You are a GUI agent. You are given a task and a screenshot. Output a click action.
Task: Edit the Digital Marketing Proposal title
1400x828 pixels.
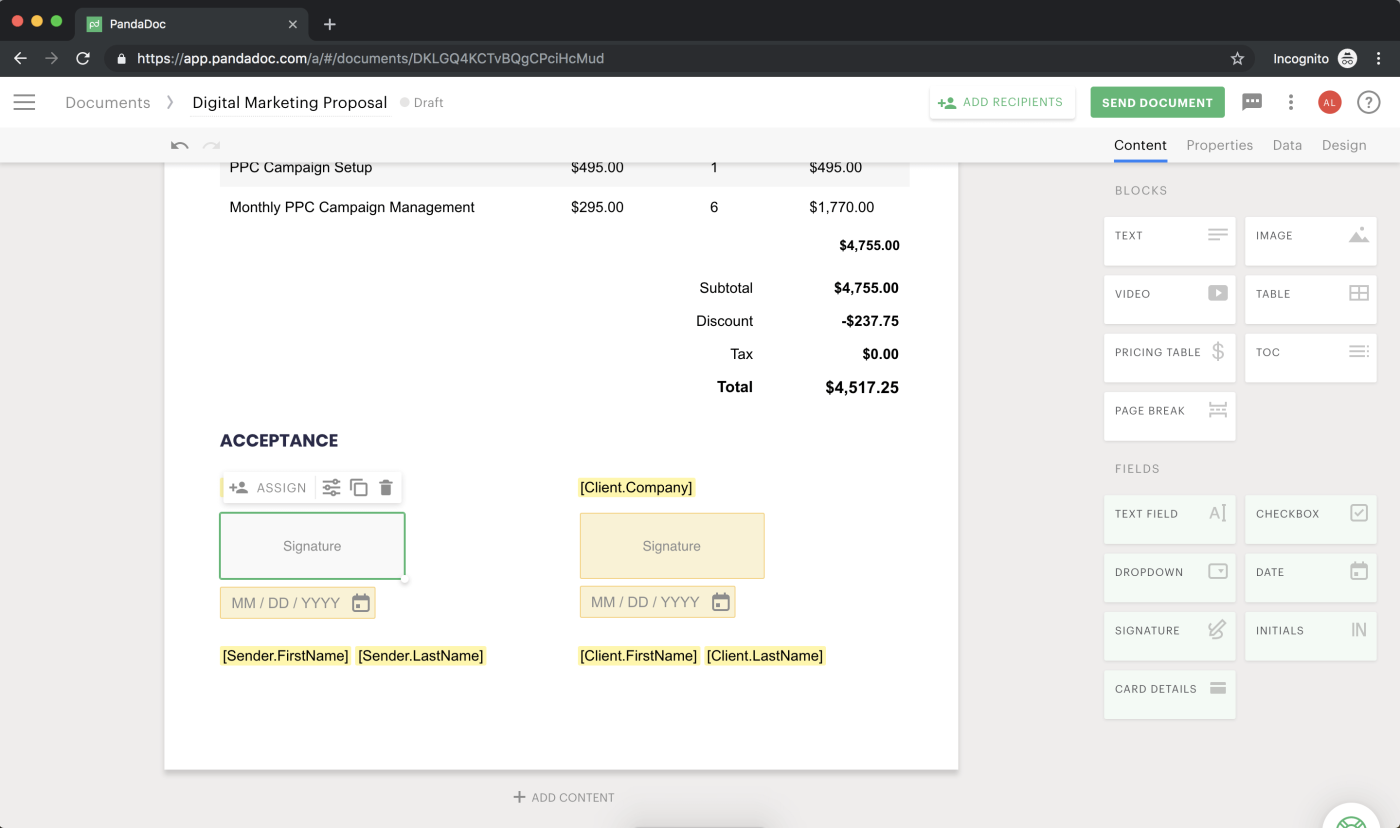pos(290,102)
